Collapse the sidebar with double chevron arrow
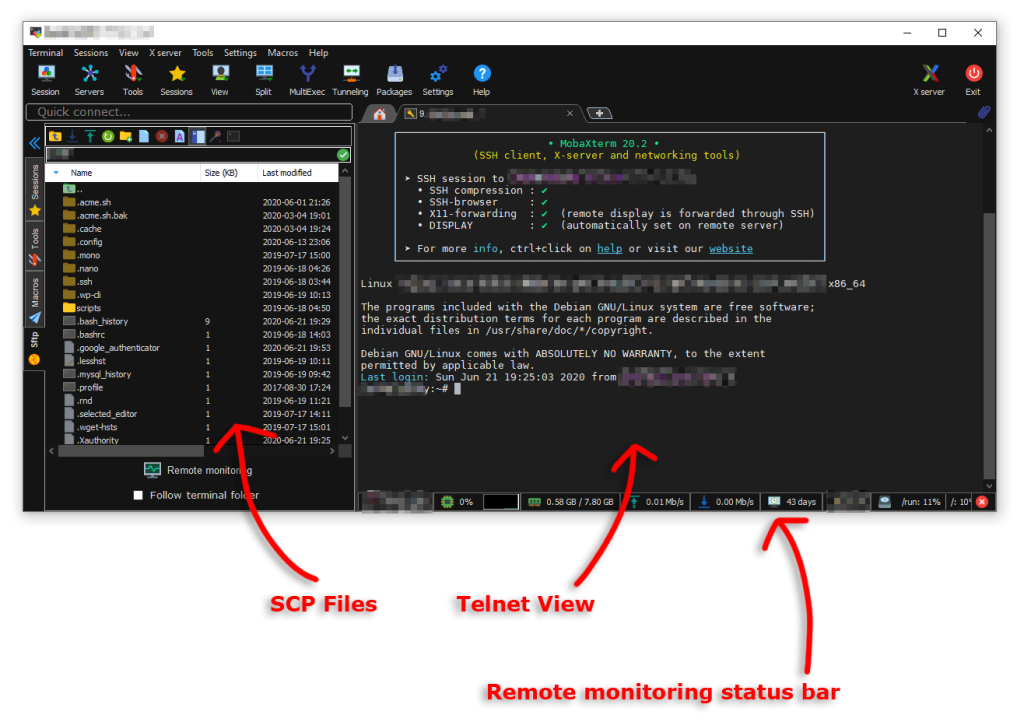Viewport: 1024px width, 722px height. tap(35, 143)
